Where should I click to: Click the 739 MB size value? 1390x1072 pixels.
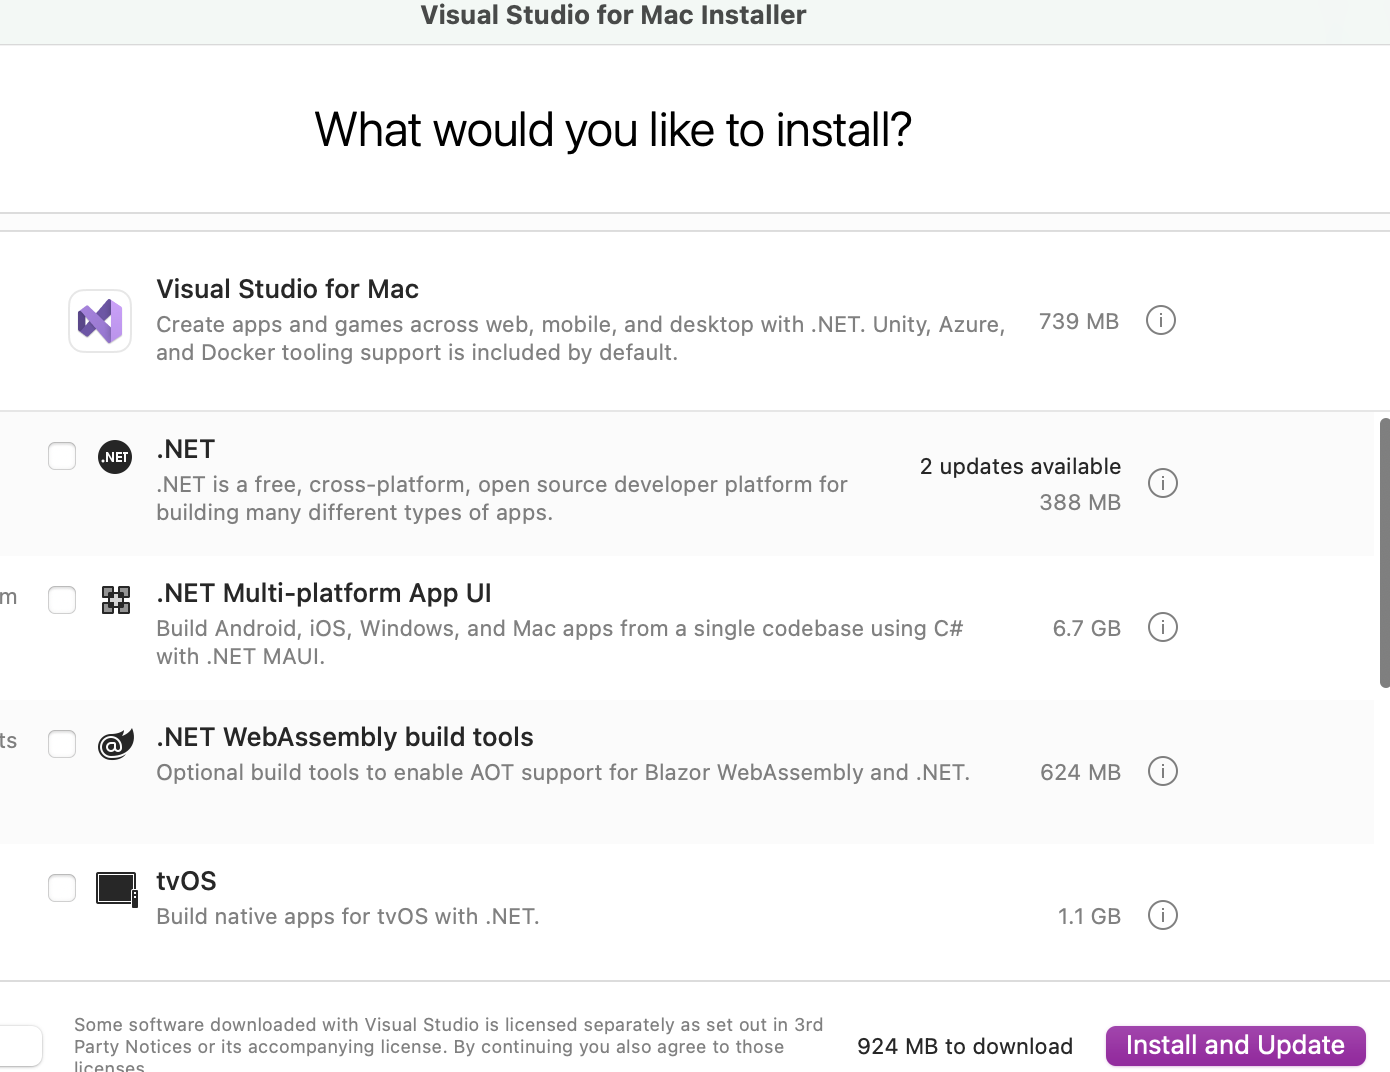click(x=1078, y=321)
